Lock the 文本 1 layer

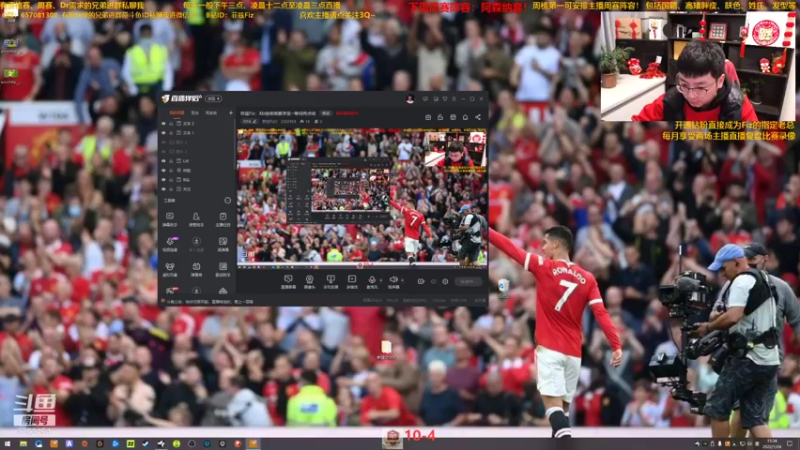[171, 133]
